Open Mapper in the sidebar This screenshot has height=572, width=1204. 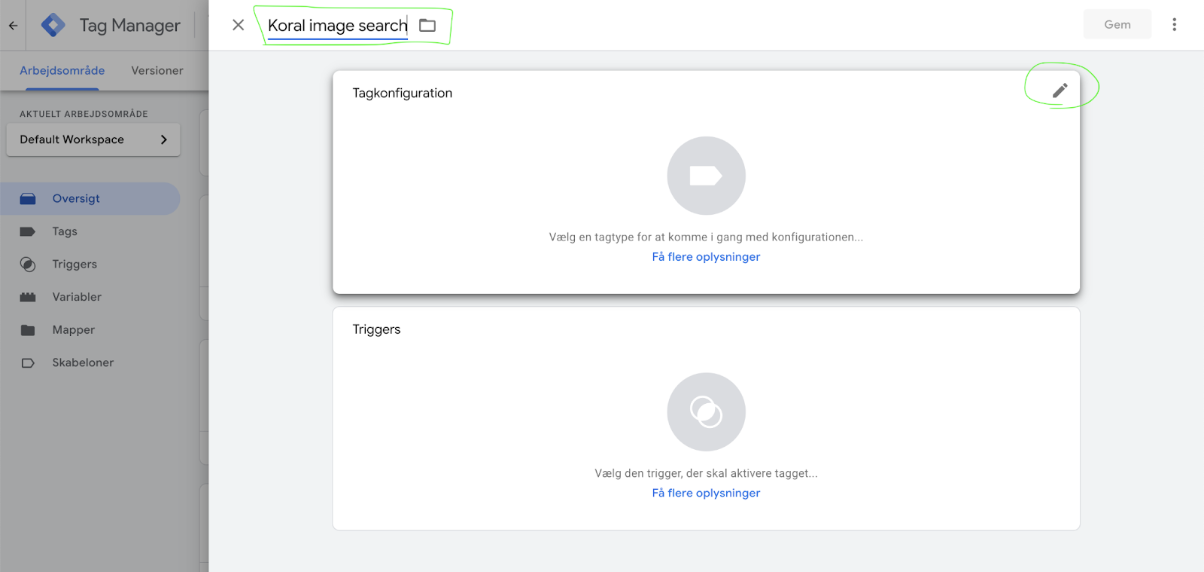coord(90,330)
